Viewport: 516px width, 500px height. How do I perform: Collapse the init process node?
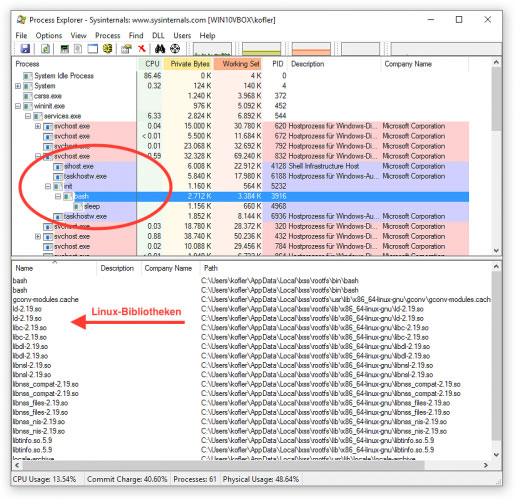[48, 186]
